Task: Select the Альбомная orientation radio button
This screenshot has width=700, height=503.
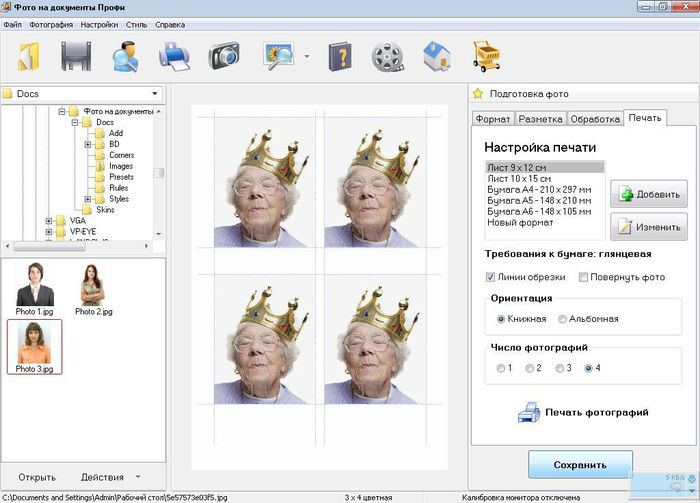Action: click(x=562, y=319)
